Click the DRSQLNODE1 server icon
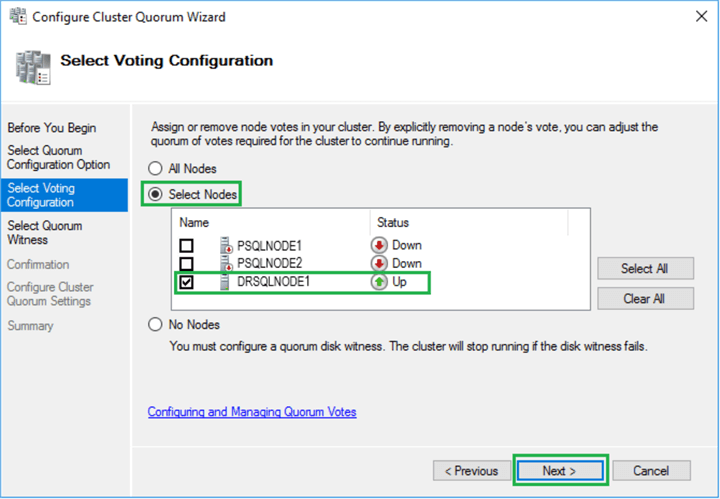Screen dimensions: 720x499 tap(225, 282)
